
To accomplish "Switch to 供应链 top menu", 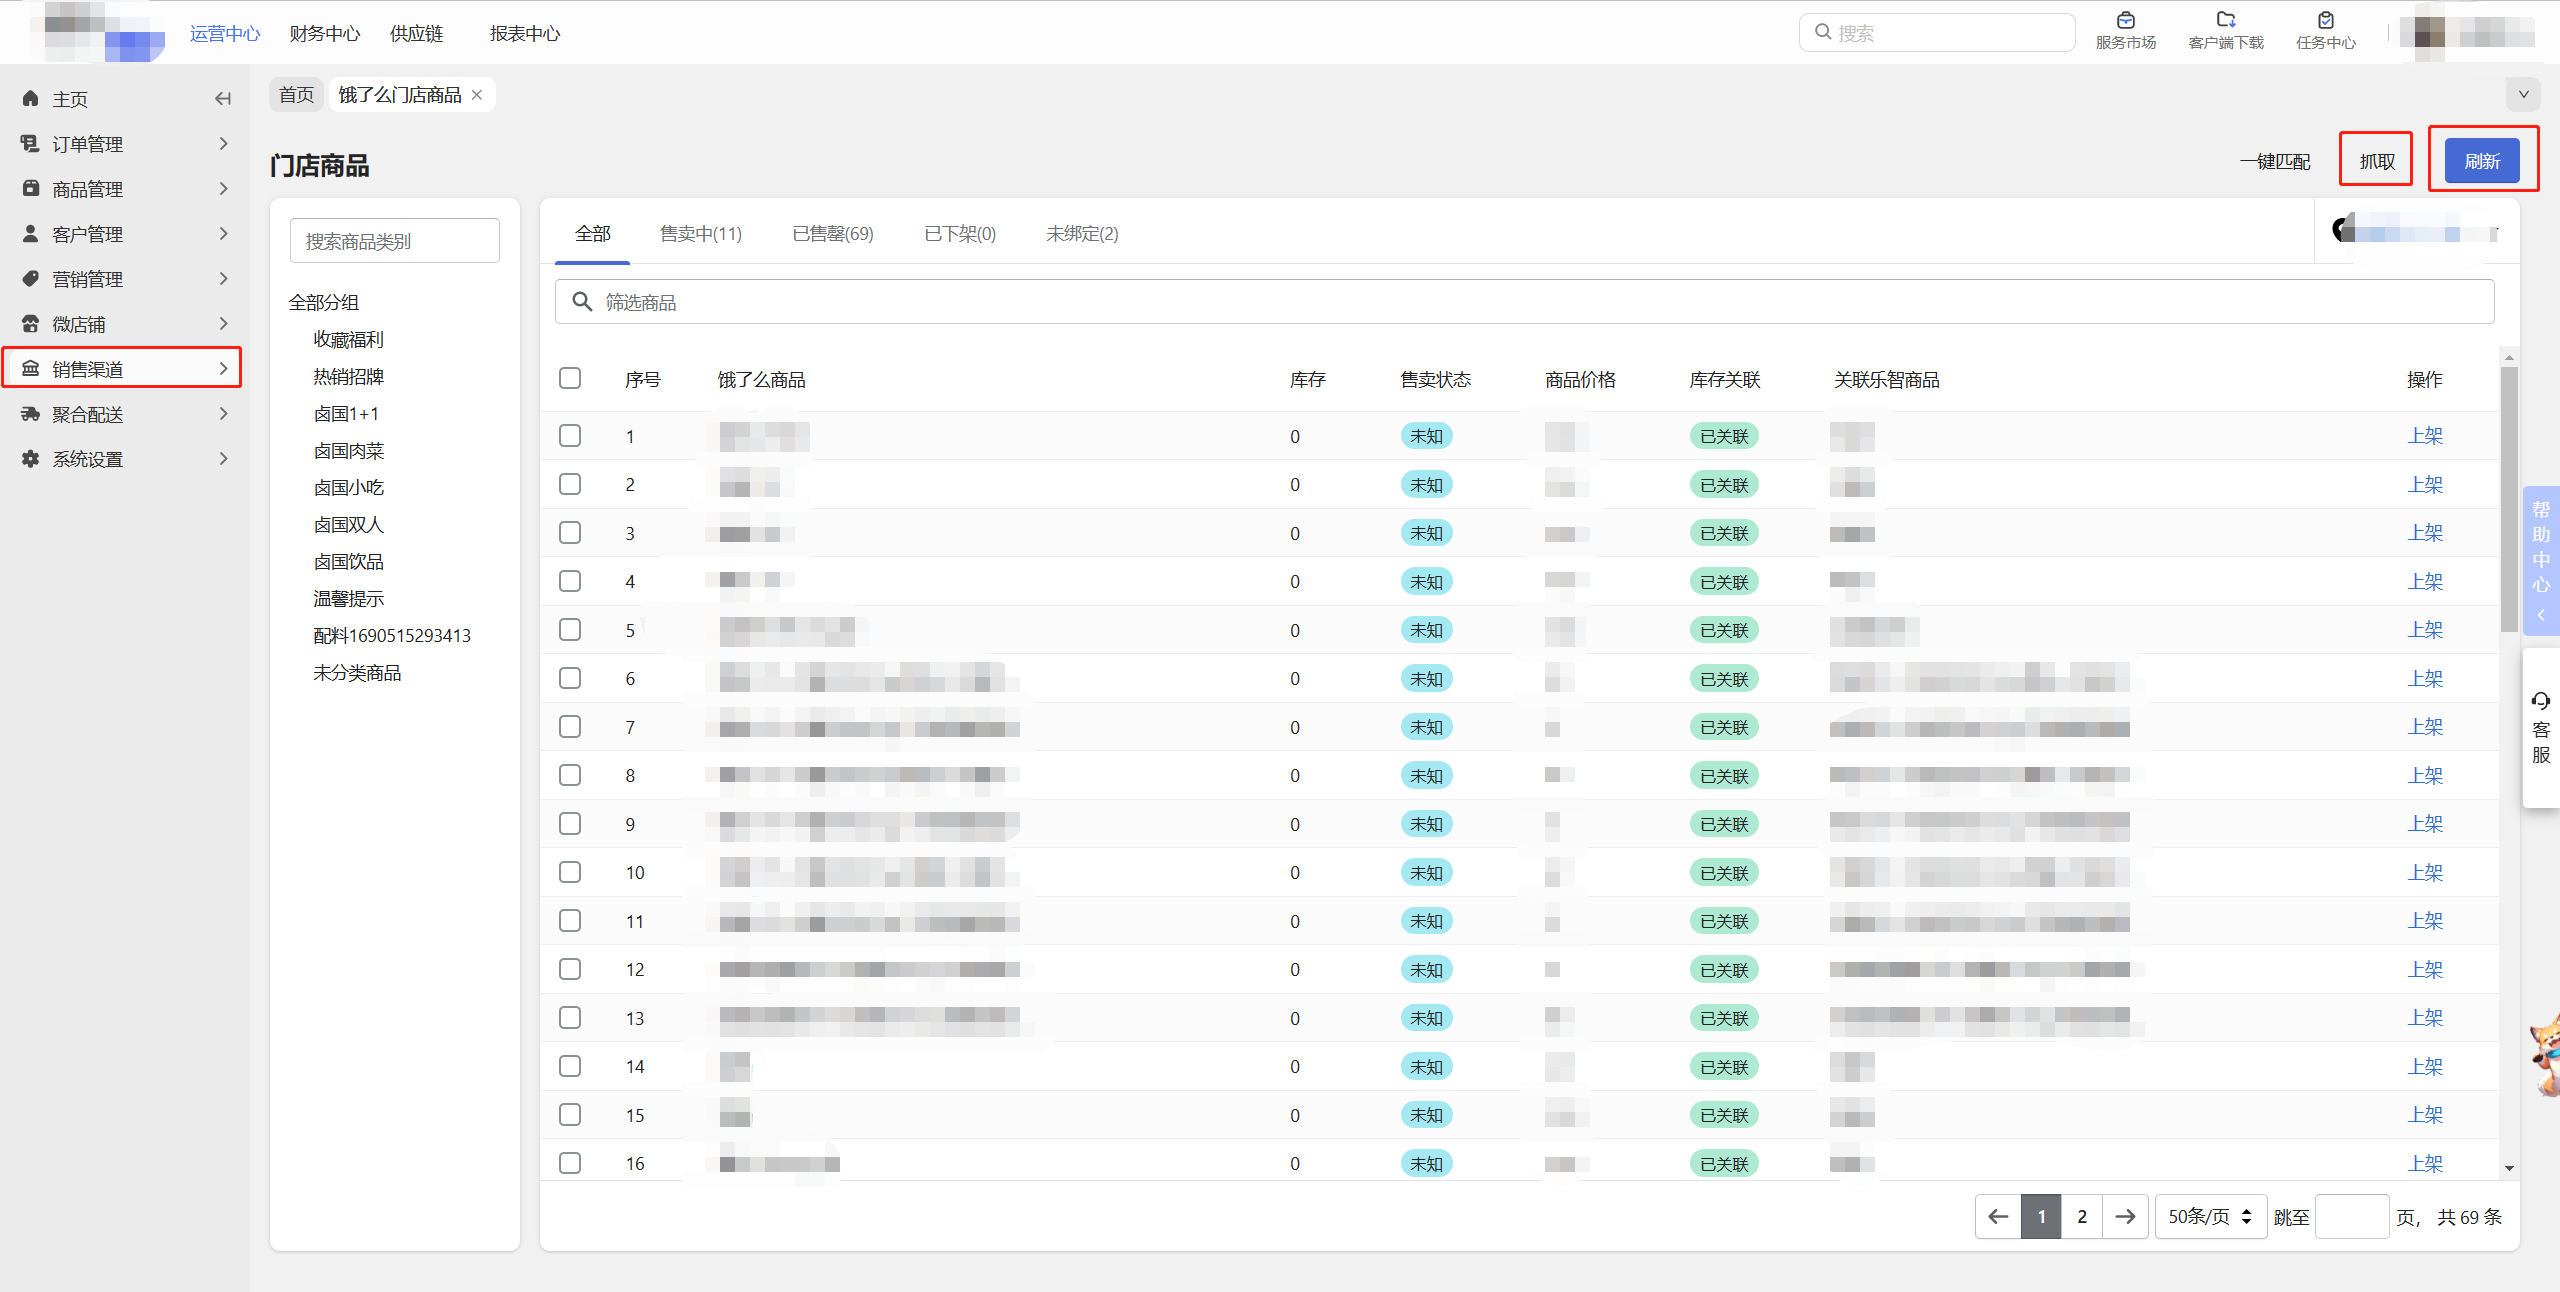I will click(x=416, y=34).
